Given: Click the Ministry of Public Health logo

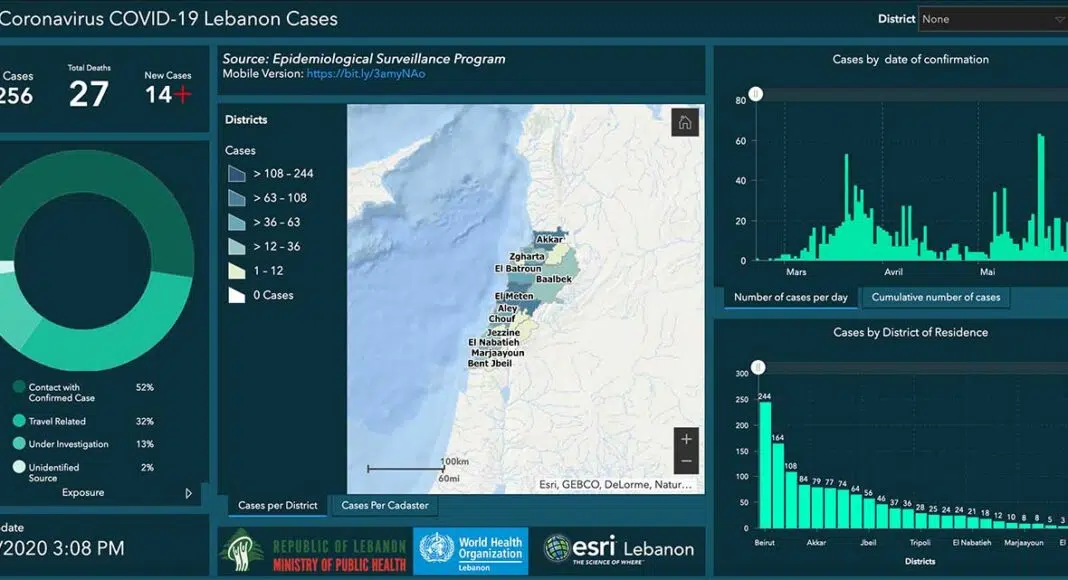Looking at the screenshot, I should point(314,553).
